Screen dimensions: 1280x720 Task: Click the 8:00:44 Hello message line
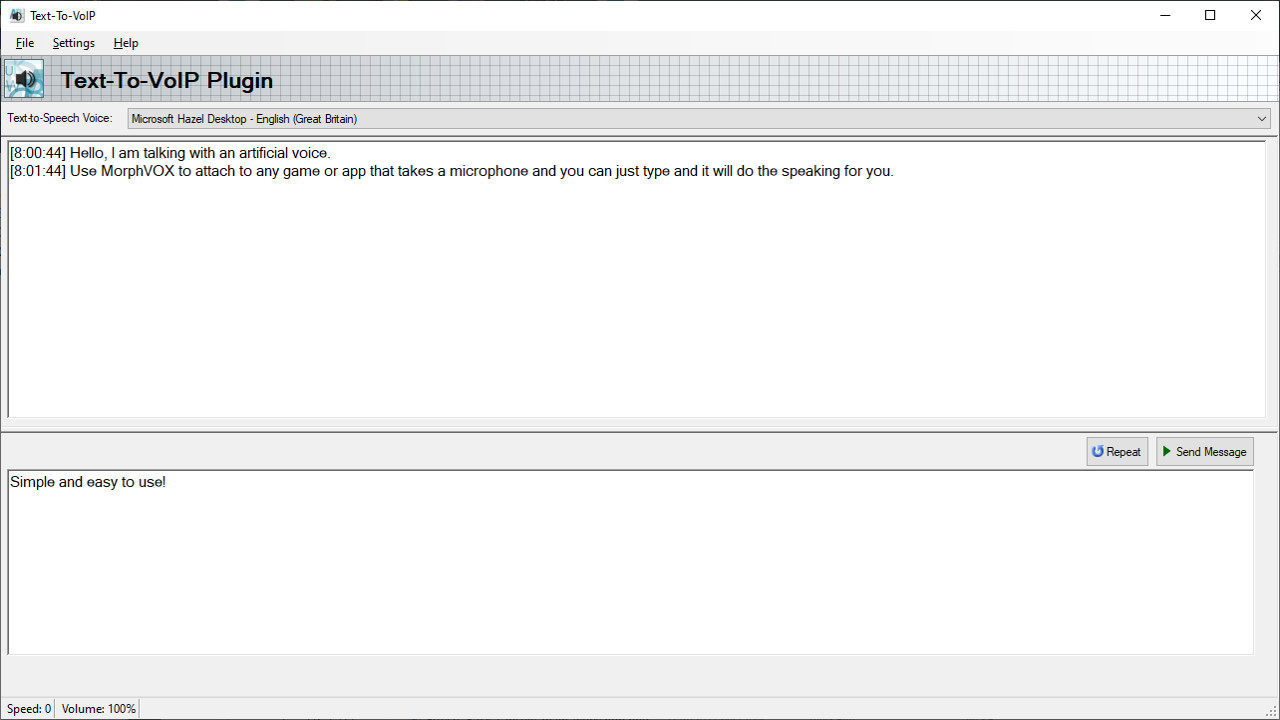point(169,153)
